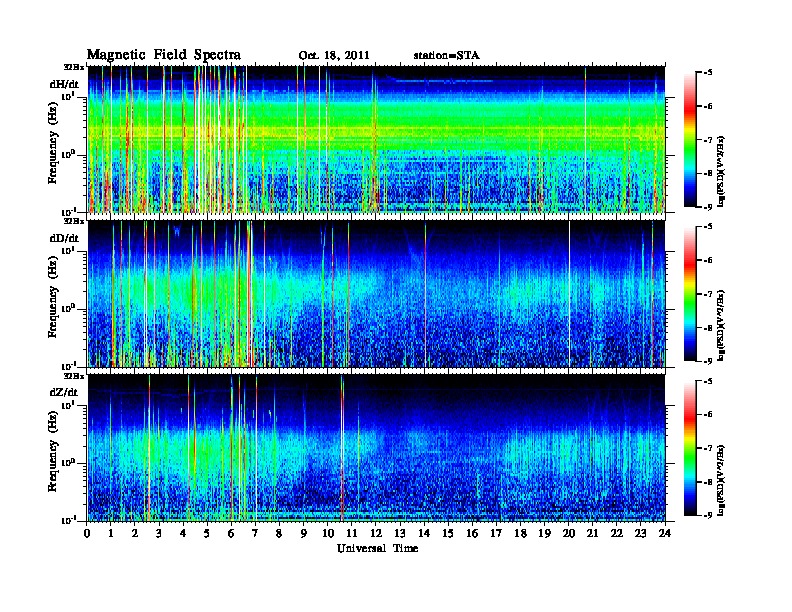792x612 pixels.
Task: Click the time axis tick label "16"
Action: click(472, 533)
